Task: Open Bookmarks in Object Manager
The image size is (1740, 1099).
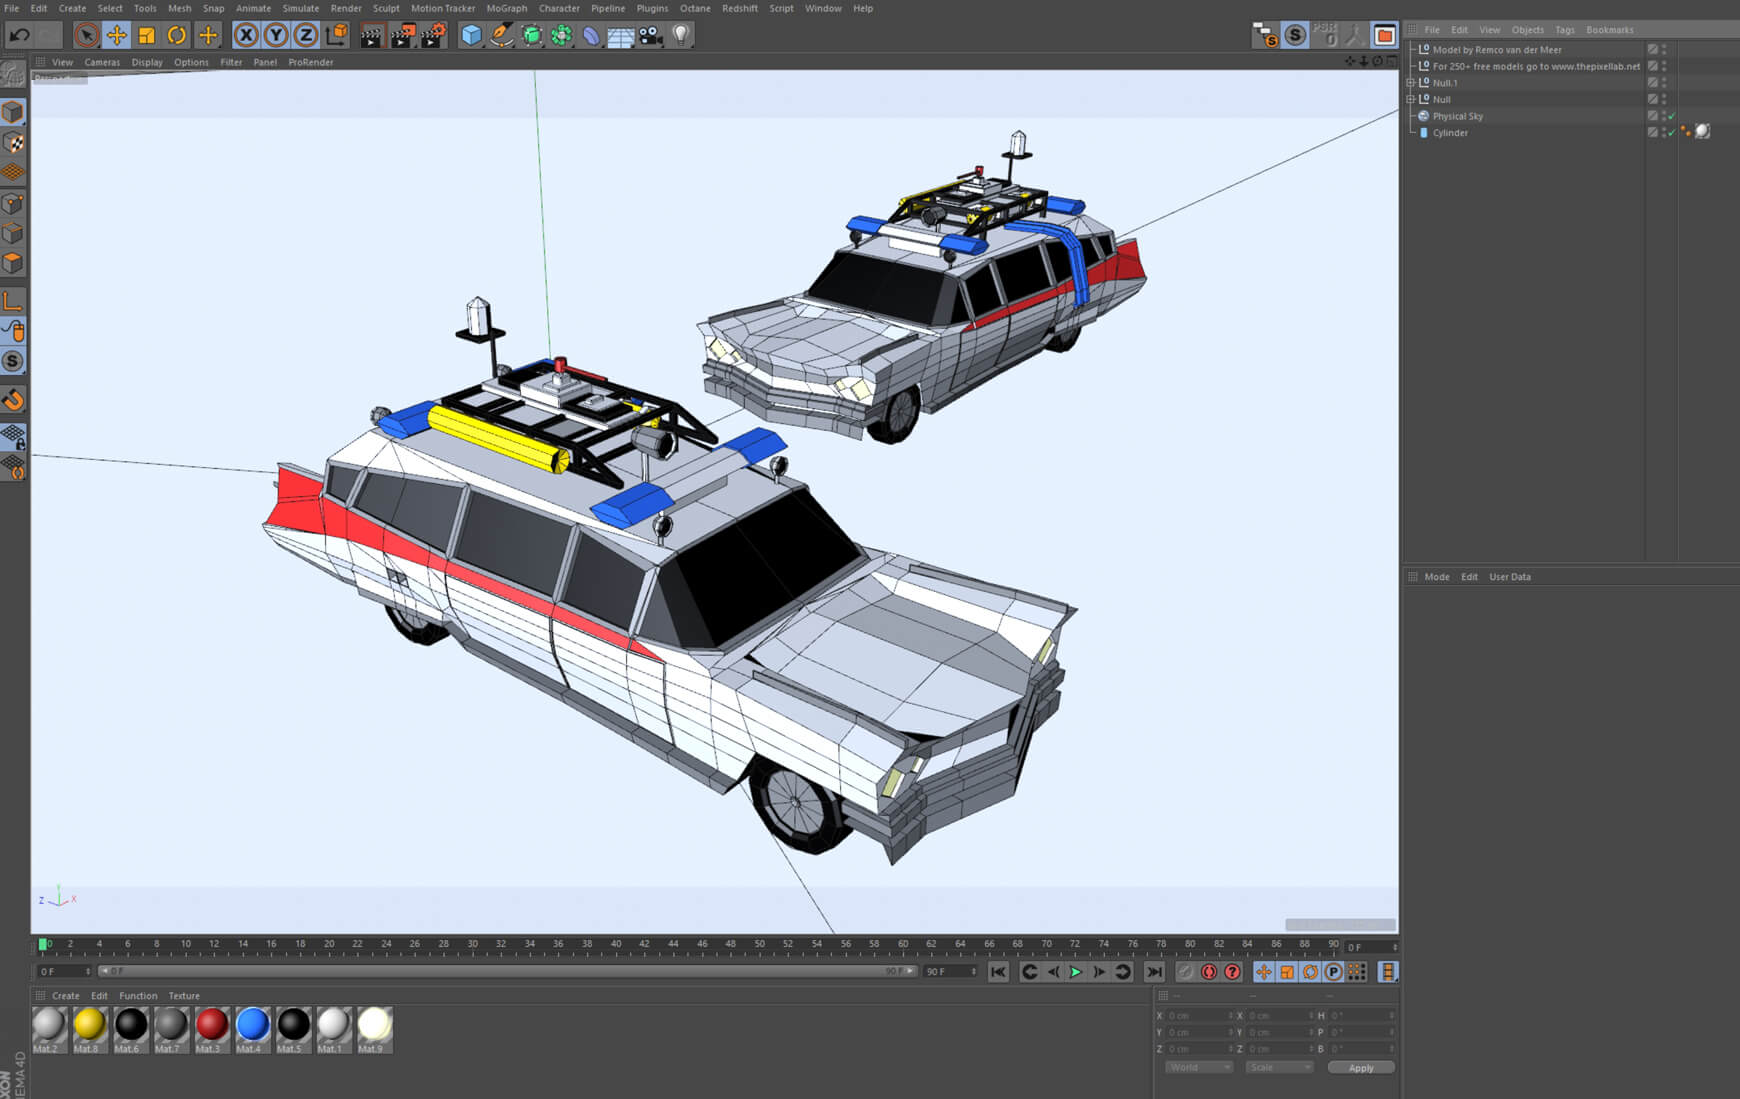Action: [x=1610, y=30]
